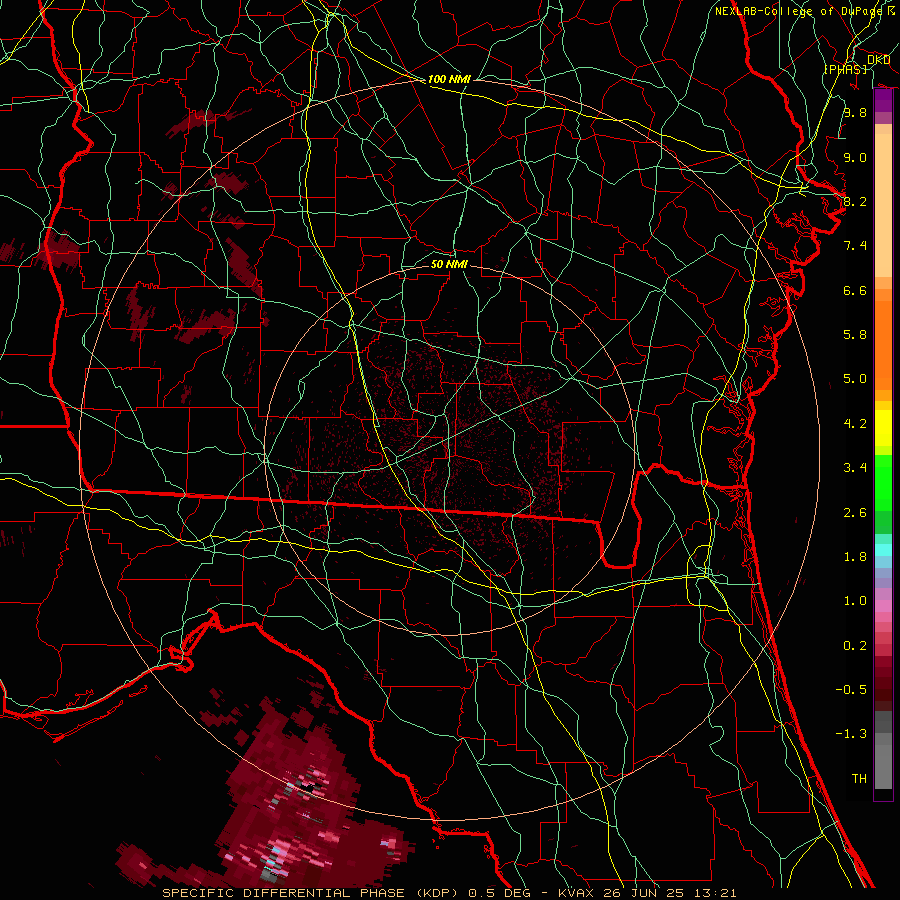Click the -0.5 value on color scale
The image size is (900, 900).
click(851, 690)
